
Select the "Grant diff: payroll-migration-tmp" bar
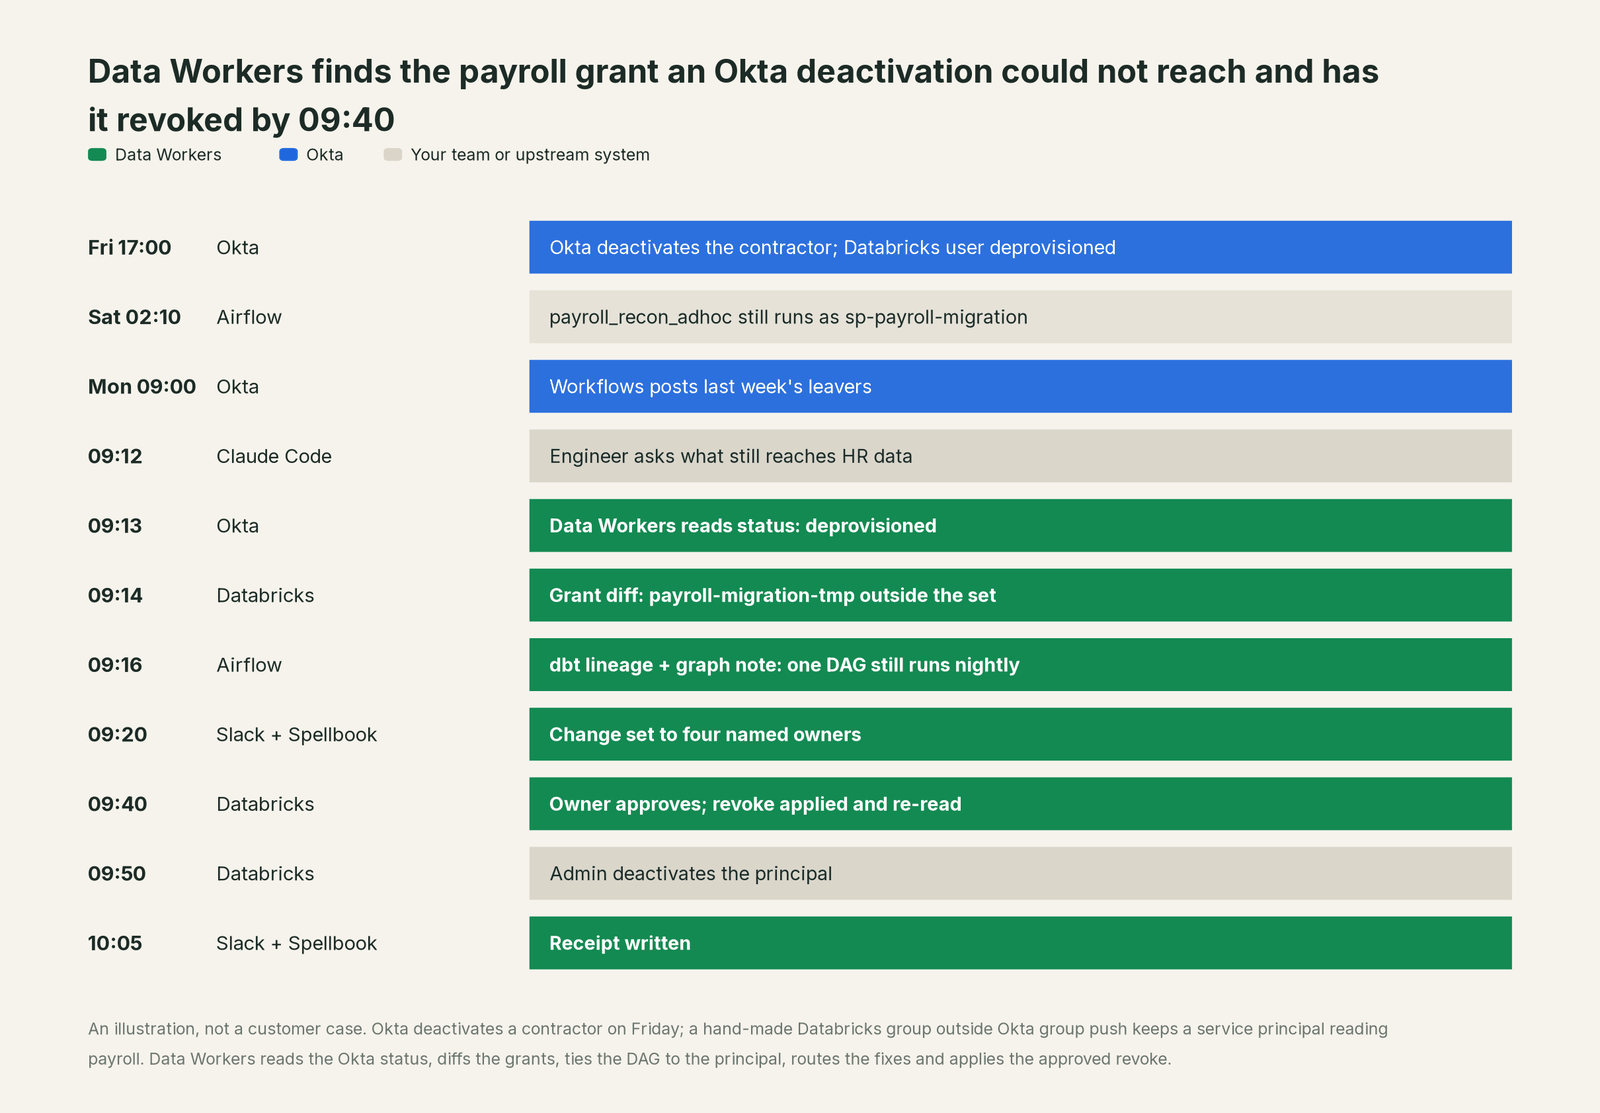pos(1020,595)
